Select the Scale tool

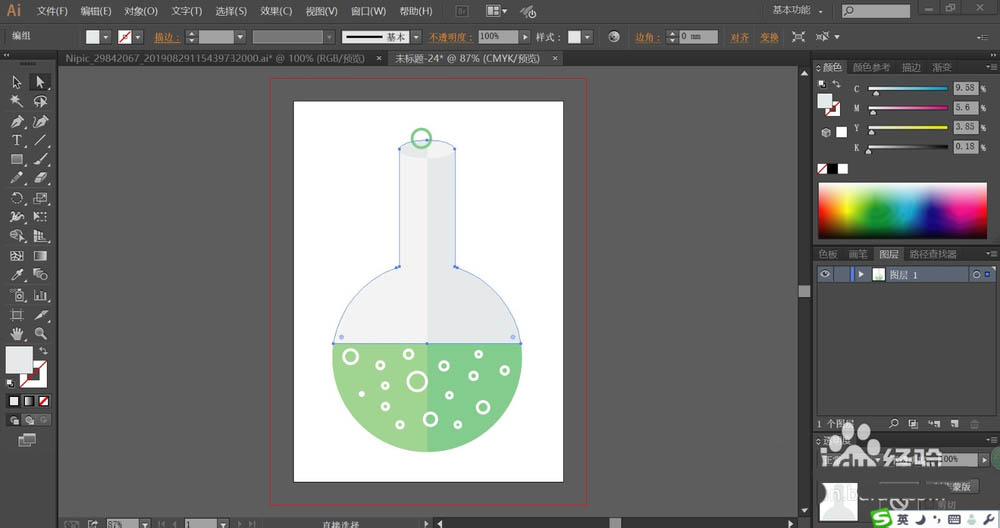coord(40,198)
